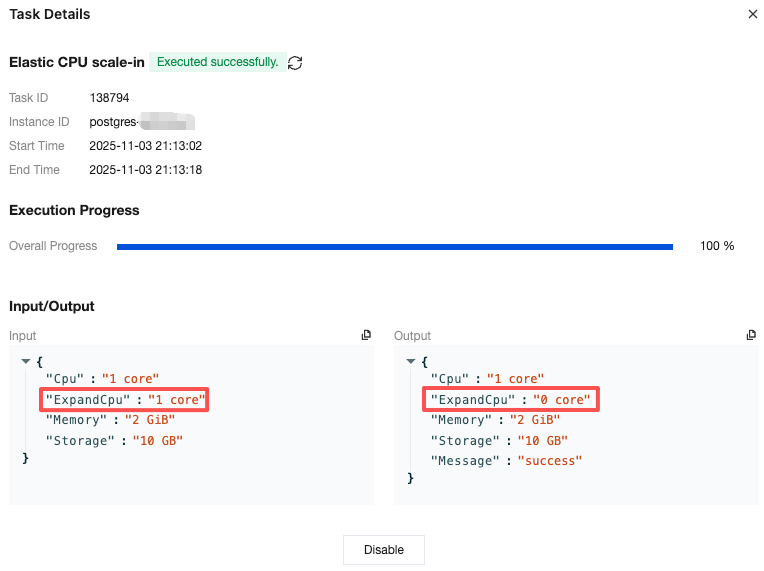The image size is (764, 571).
Task: Select the Task ID value 138794
Action: (x=109, y=98)
